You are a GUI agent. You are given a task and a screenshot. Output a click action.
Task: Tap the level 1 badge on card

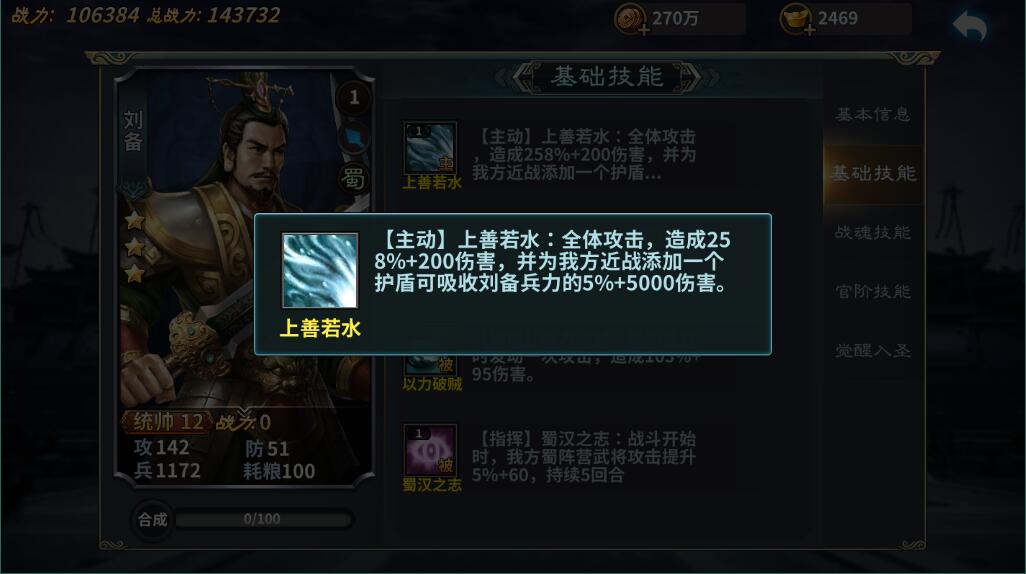tap(354, 98)
